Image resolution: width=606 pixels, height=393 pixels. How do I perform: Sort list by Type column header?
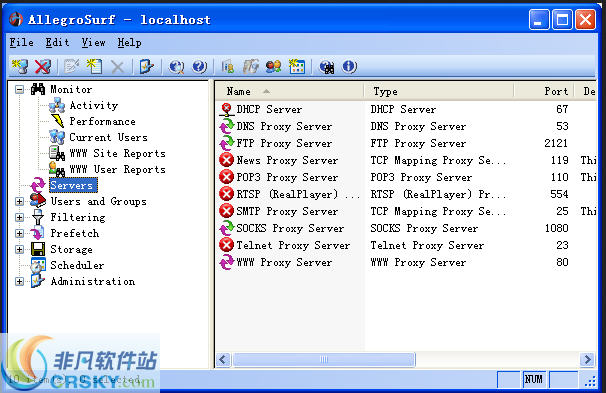click(x=439, y=91)
